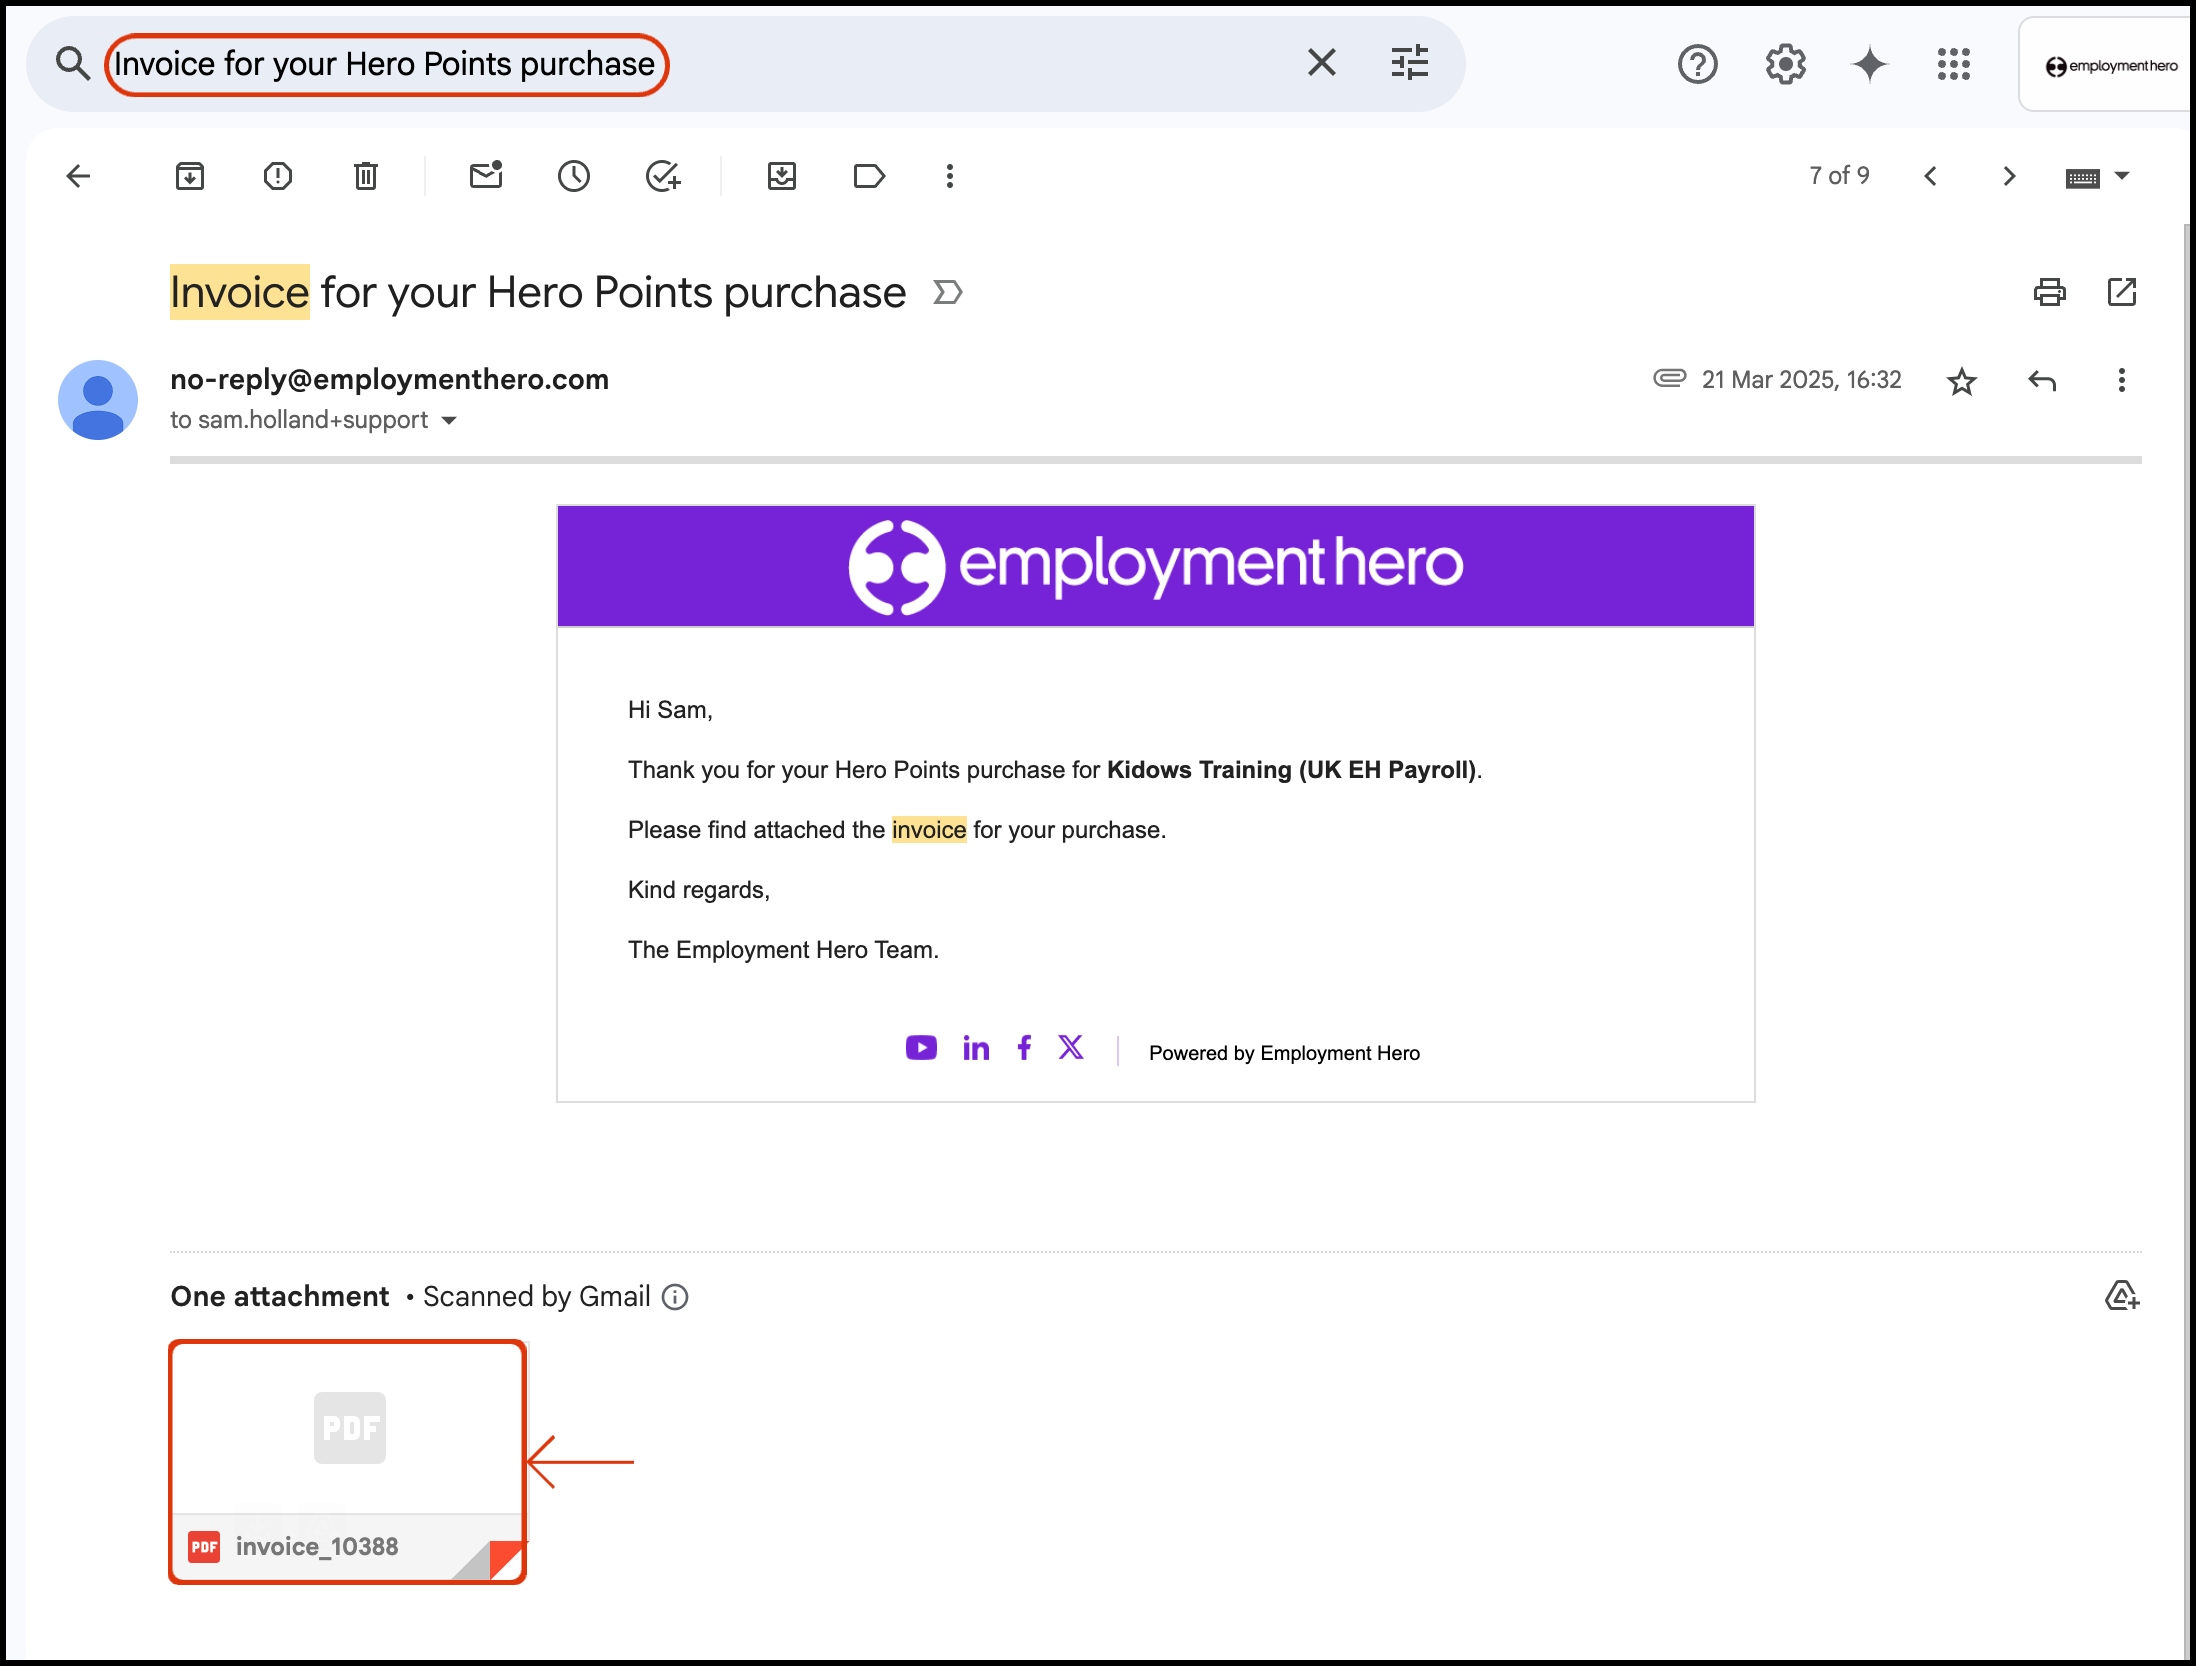This screenshot has width=2196, height=1666.
Task: Star this email from no-reply@employmenthero.com
Action: 1962,381
